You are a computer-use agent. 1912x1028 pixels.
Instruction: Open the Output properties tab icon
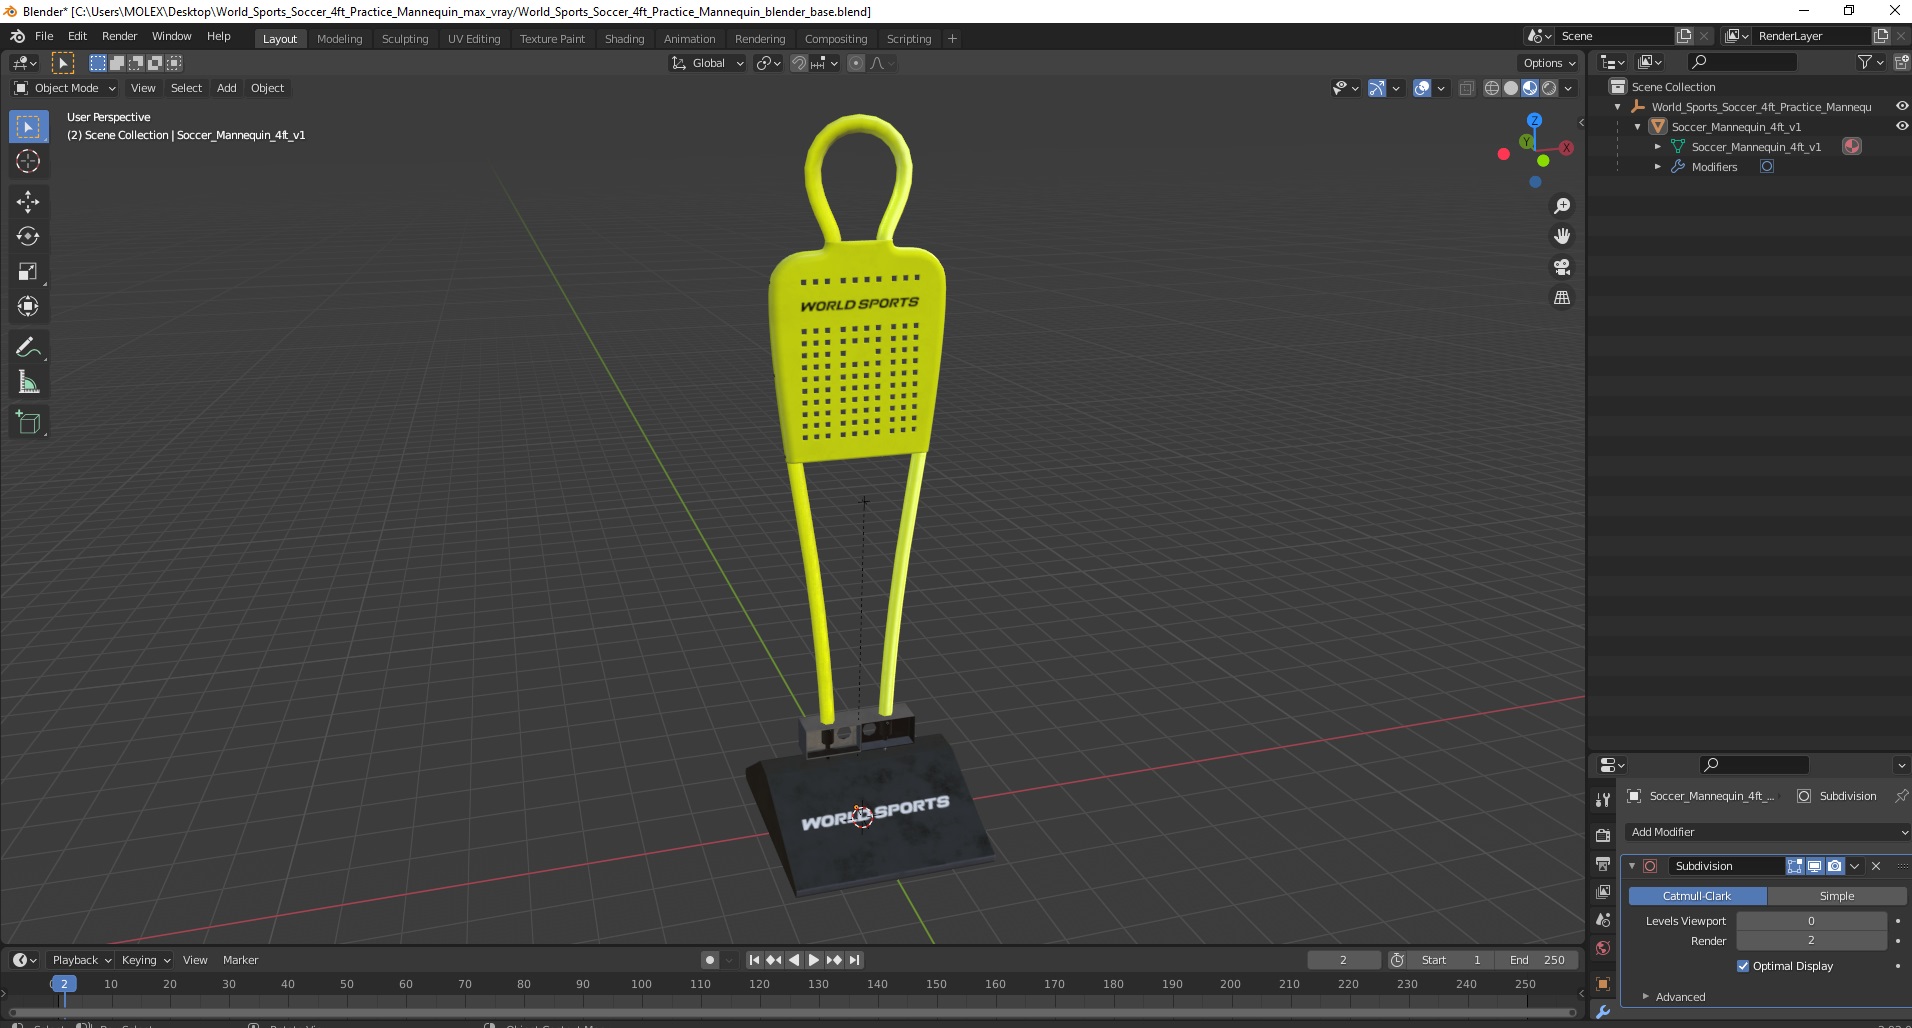1603,864
